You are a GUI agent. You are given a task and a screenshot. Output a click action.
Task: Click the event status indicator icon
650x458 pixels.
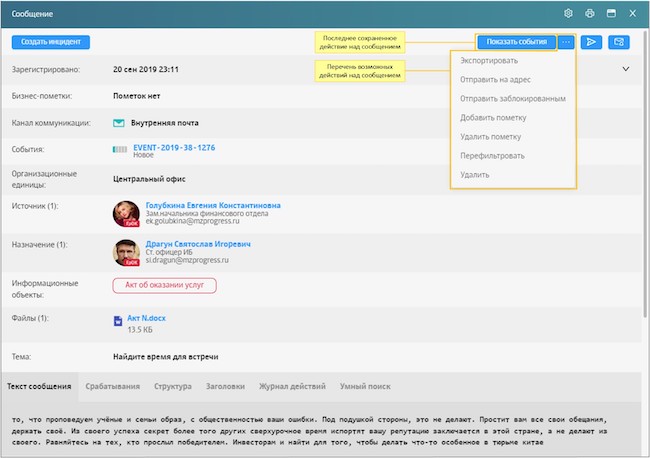(x=120, y=149)
